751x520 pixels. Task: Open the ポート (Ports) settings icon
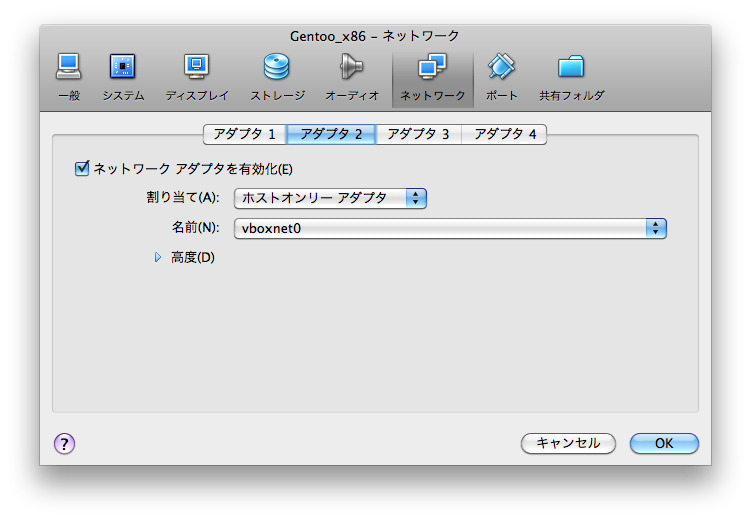click(501, 78)
